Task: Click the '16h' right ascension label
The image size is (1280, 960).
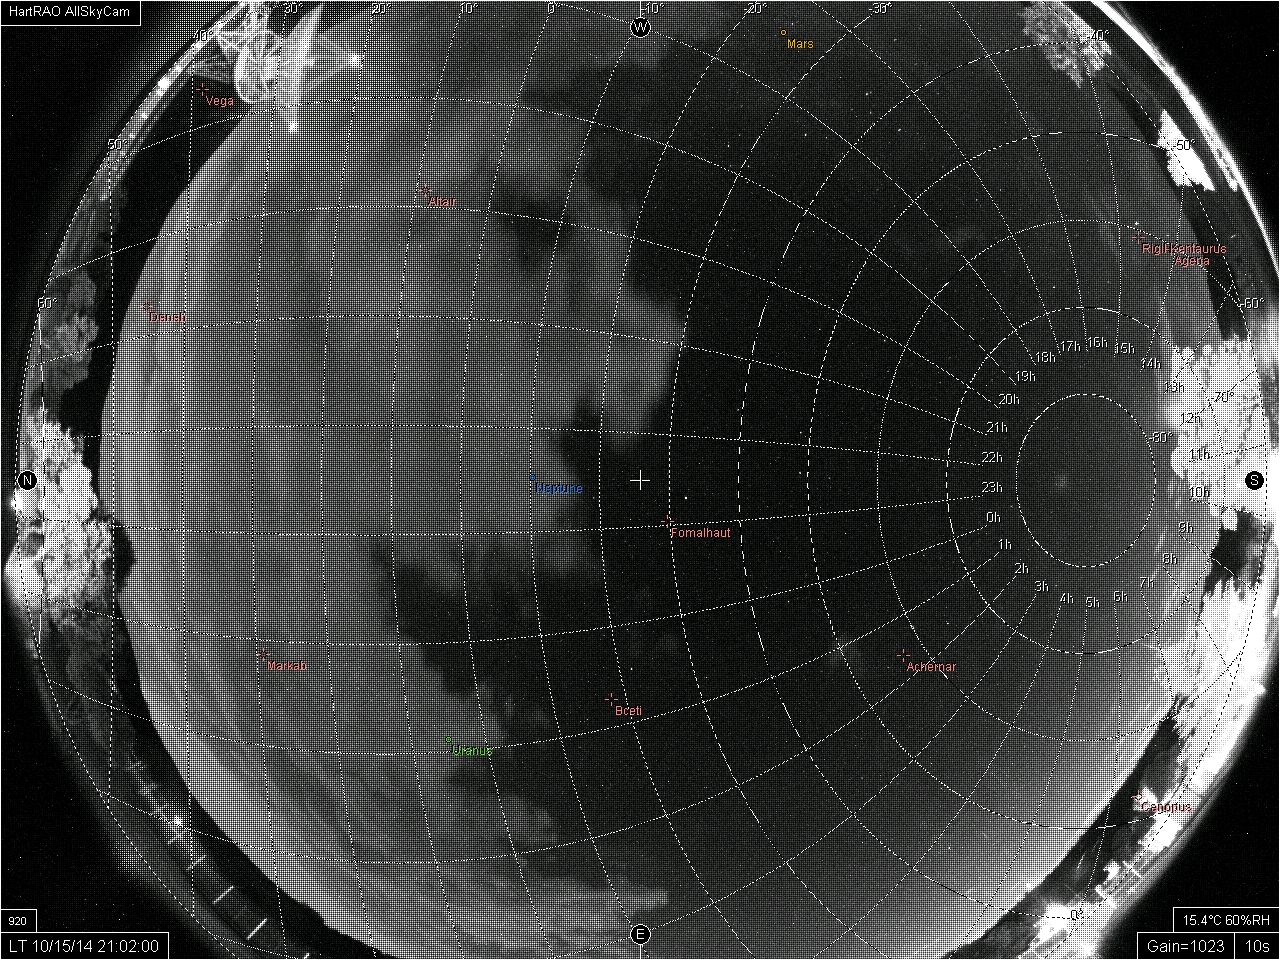Action: click(1097, 344)
